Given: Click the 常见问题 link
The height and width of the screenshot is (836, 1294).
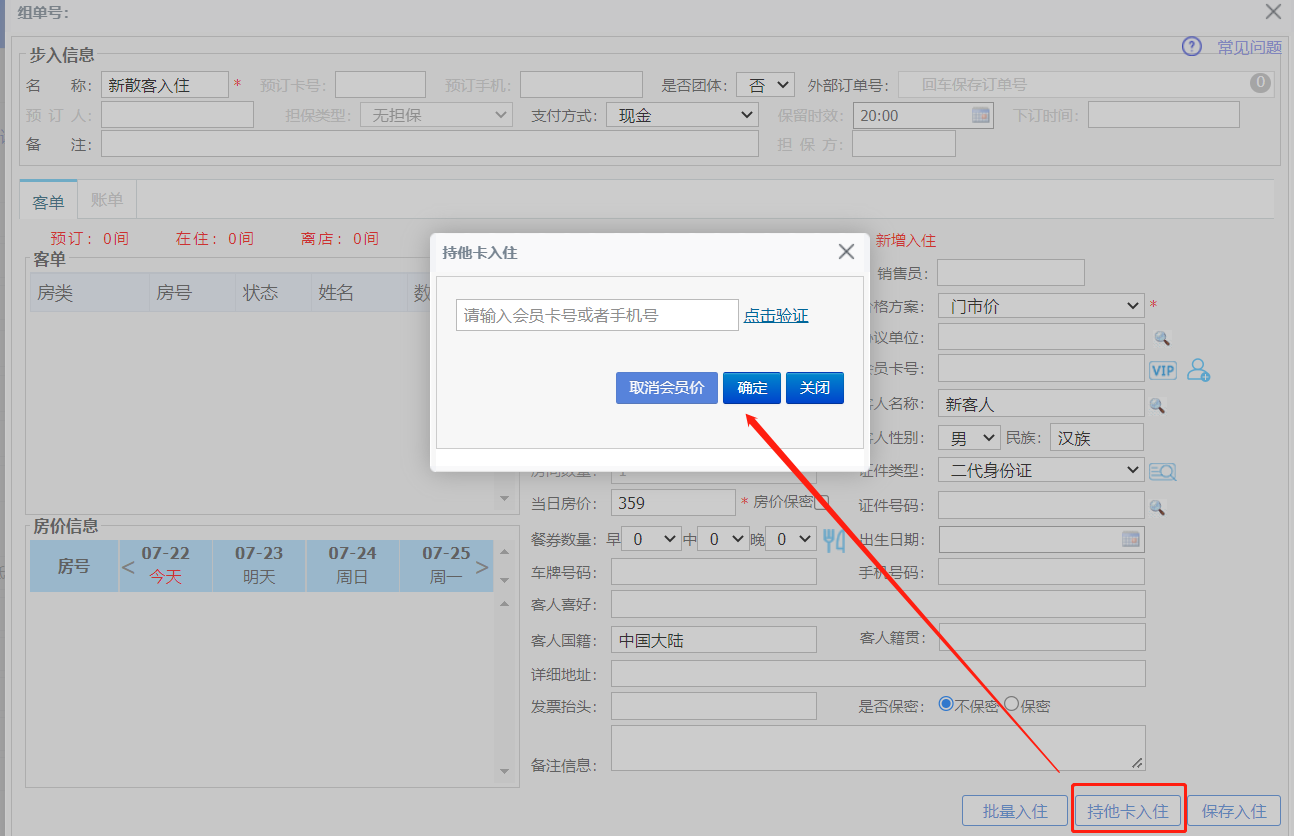Looking at the screenshot, I should pos(1249,47).
